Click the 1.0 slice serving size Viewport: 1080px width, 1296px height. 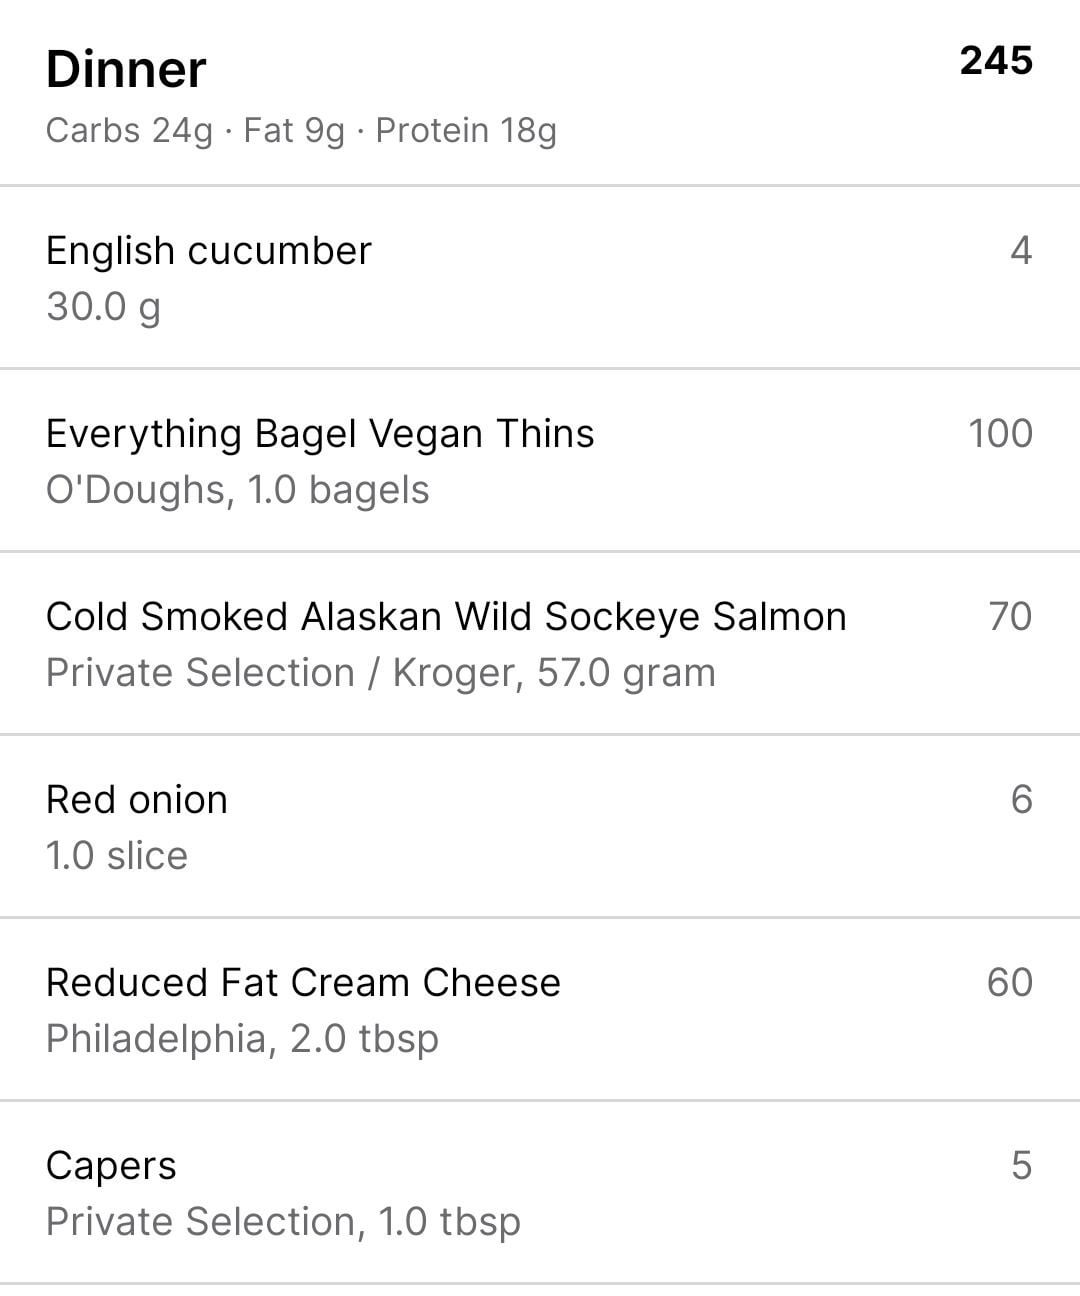pos(117,856)
